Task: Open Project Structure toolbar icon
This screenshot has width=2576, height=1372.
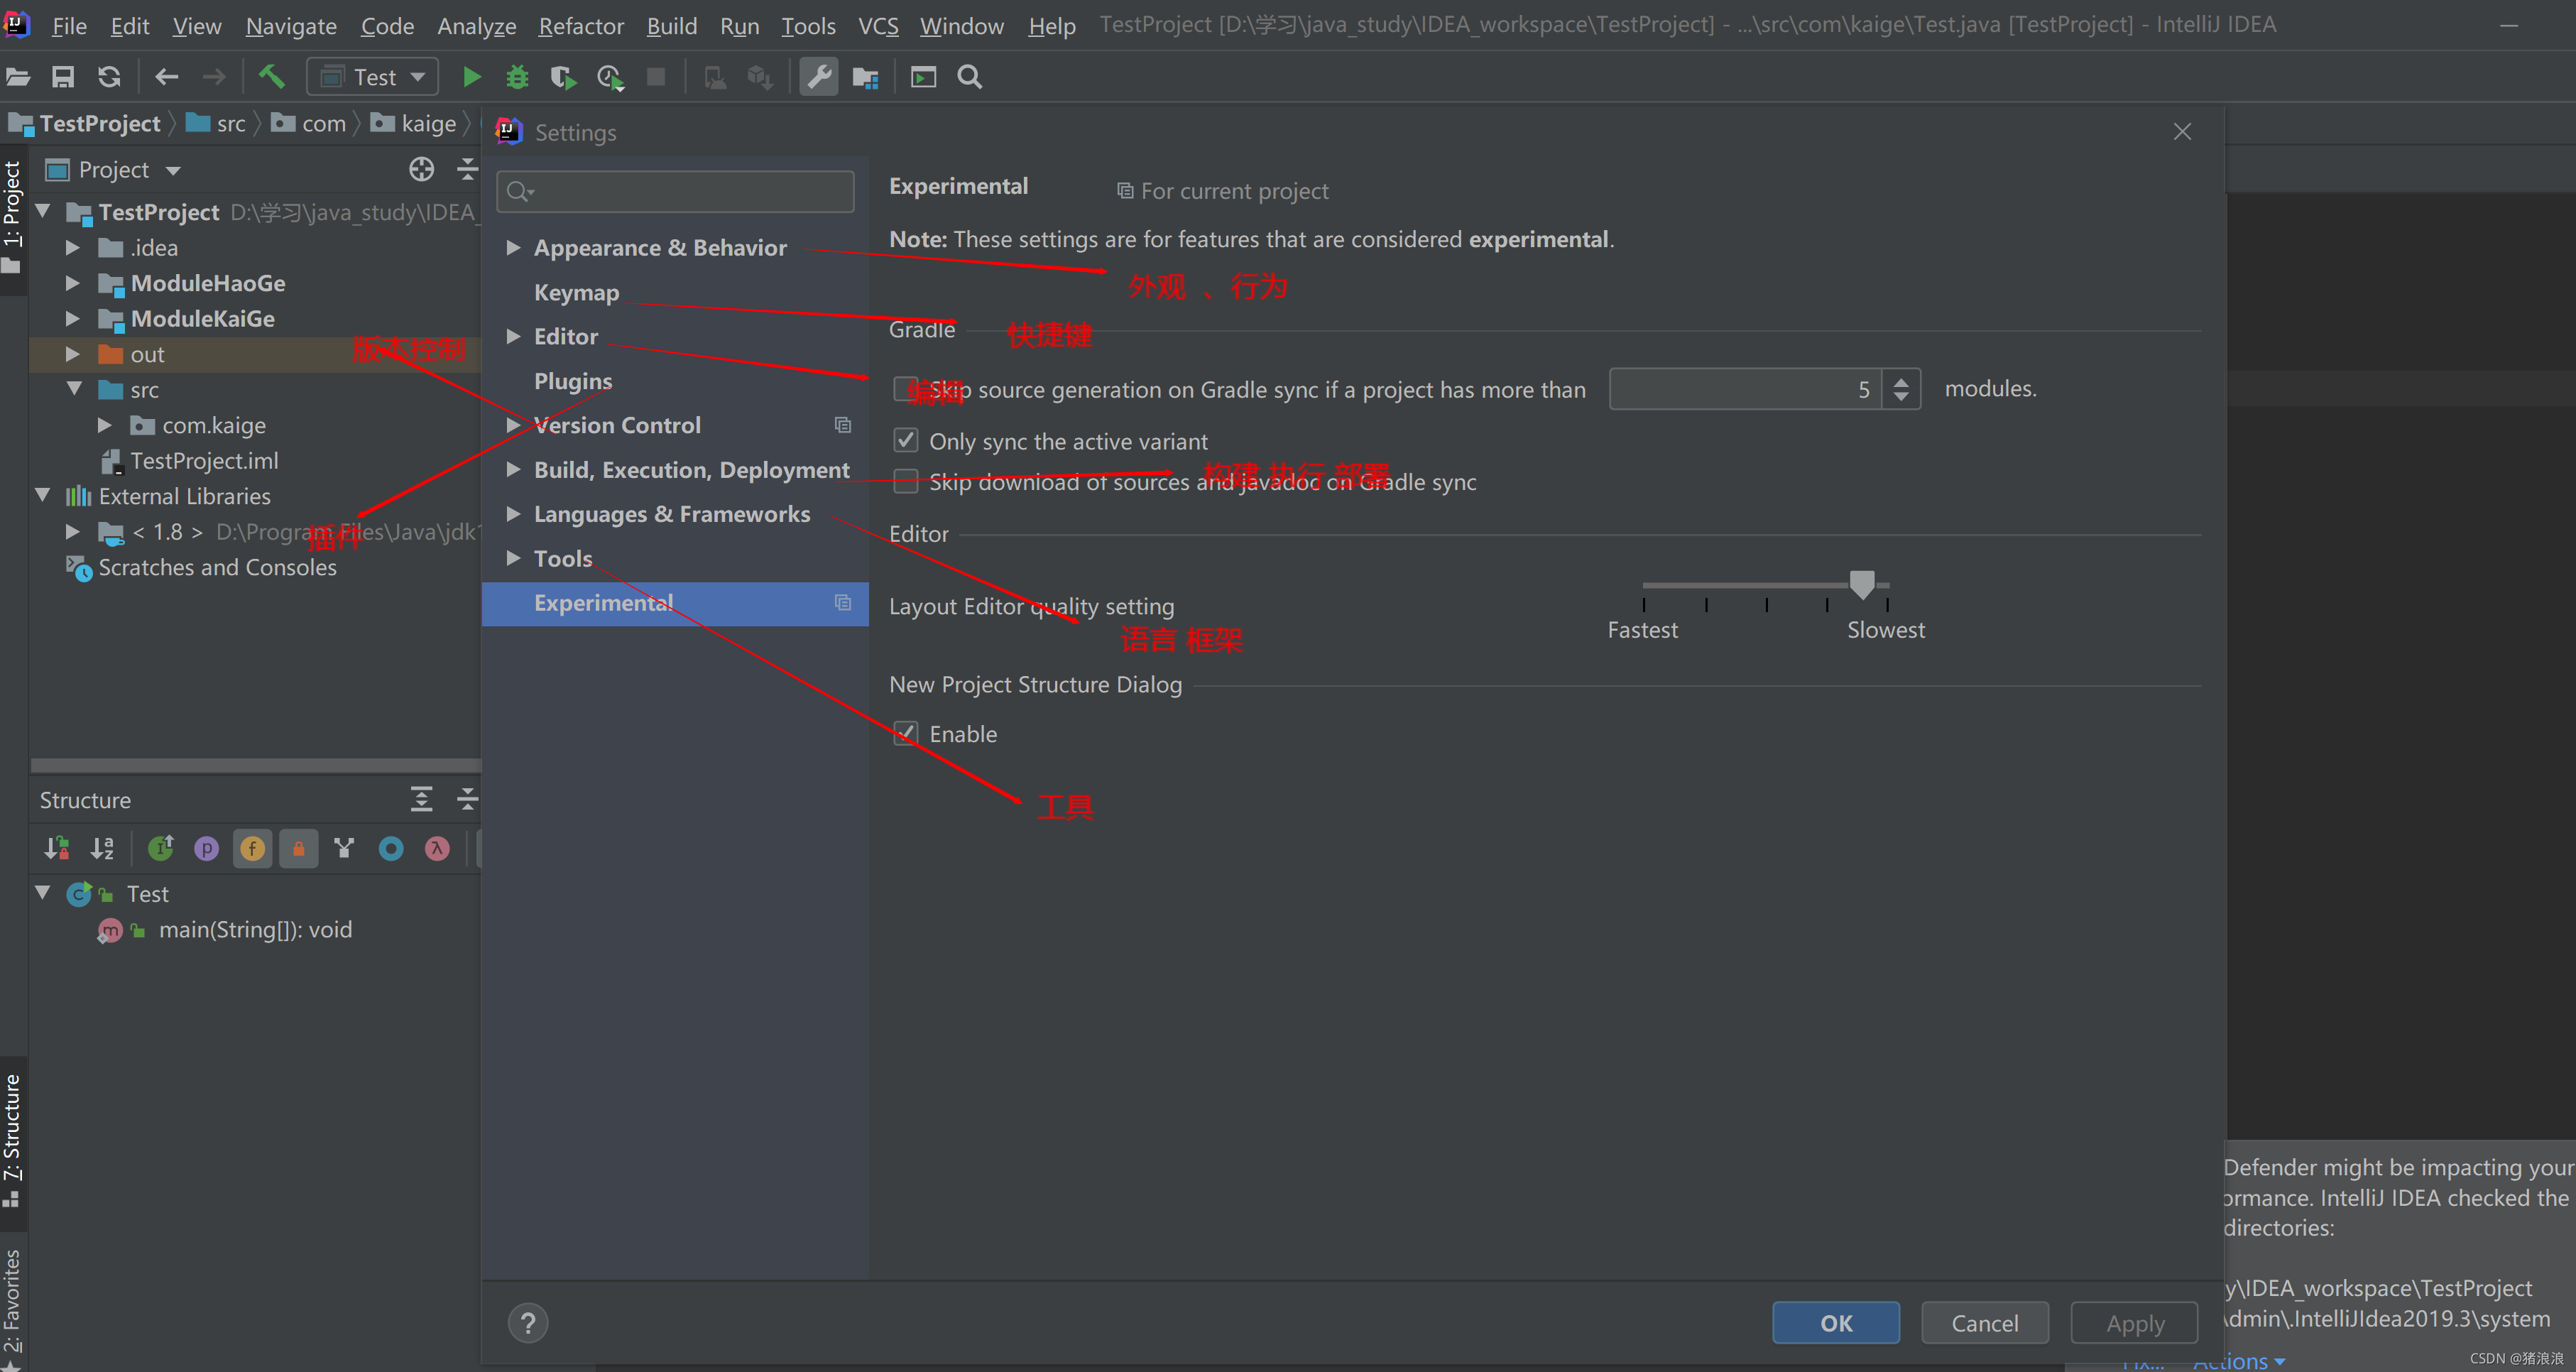Action: [x=865, y=77]
